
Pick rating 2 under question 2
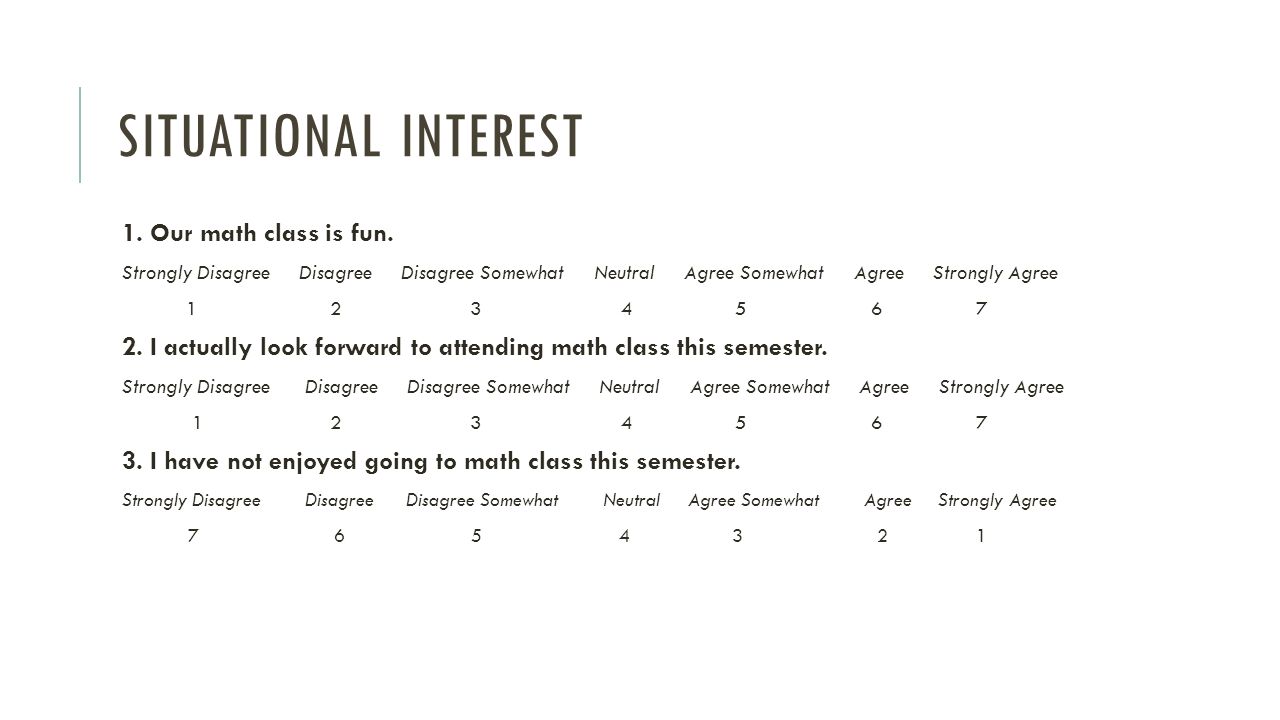(x=336, y=423)
